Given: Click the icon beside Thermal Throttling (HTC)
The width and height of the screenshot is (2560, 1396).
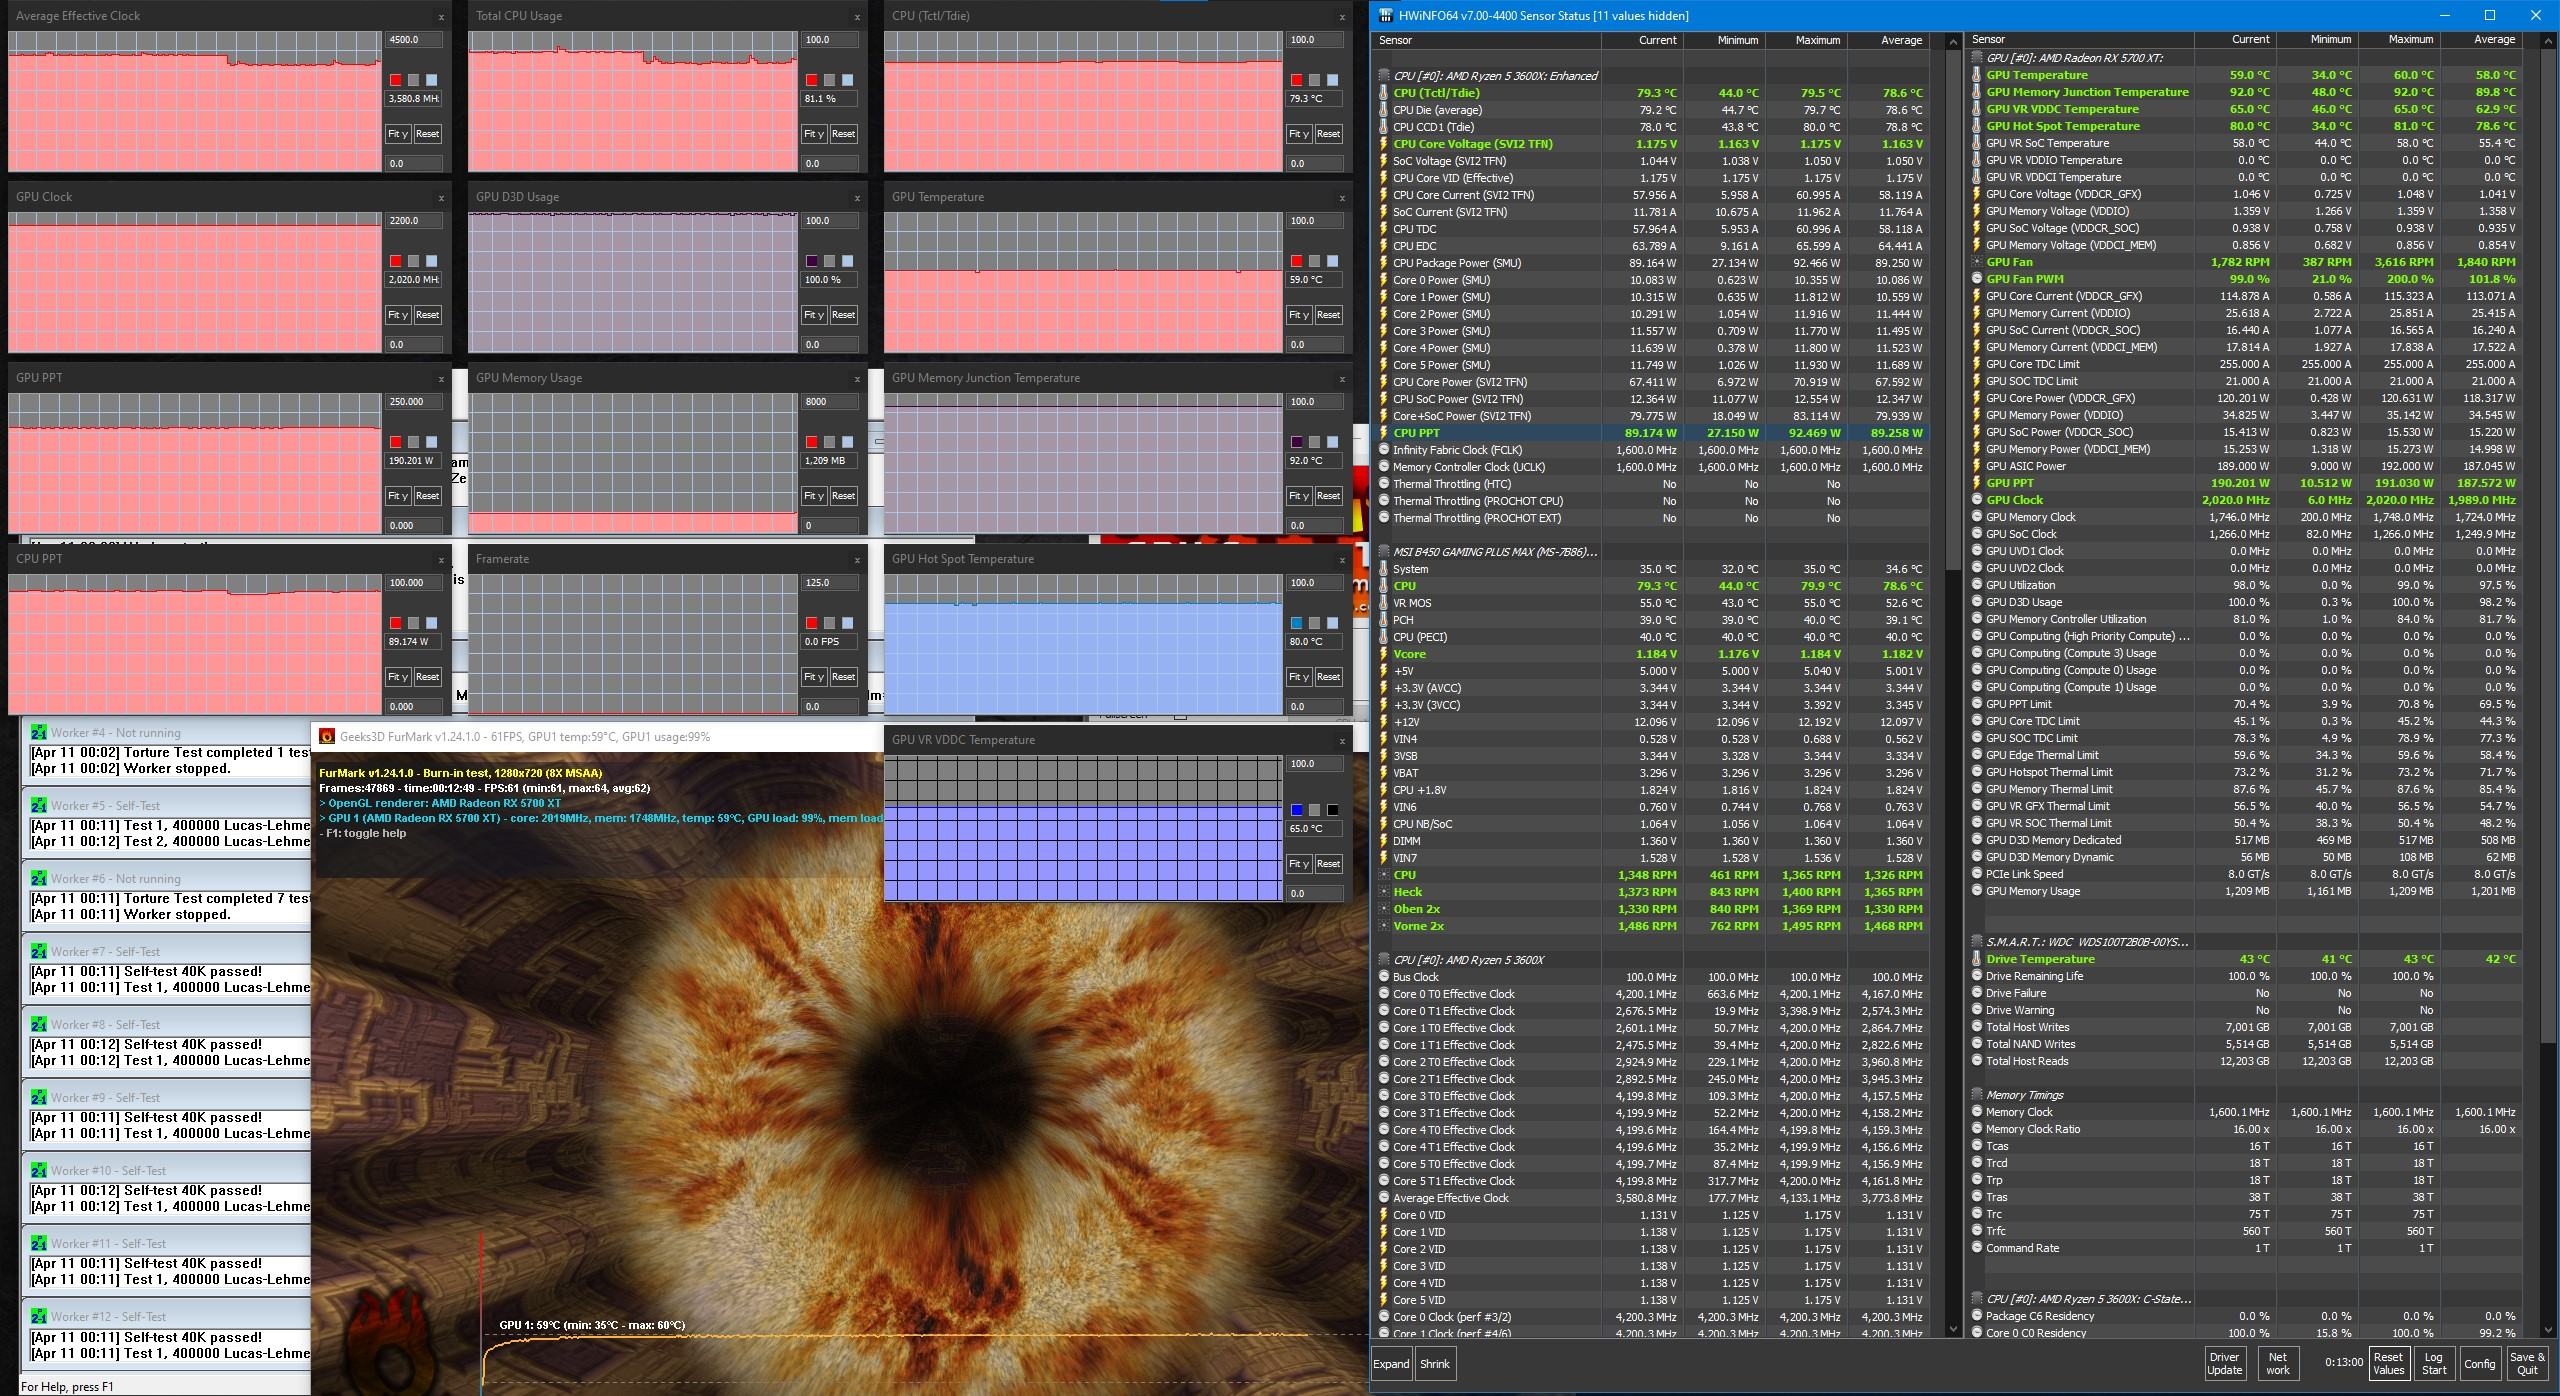Looking at the screenshot, I should pos(1384,484).
